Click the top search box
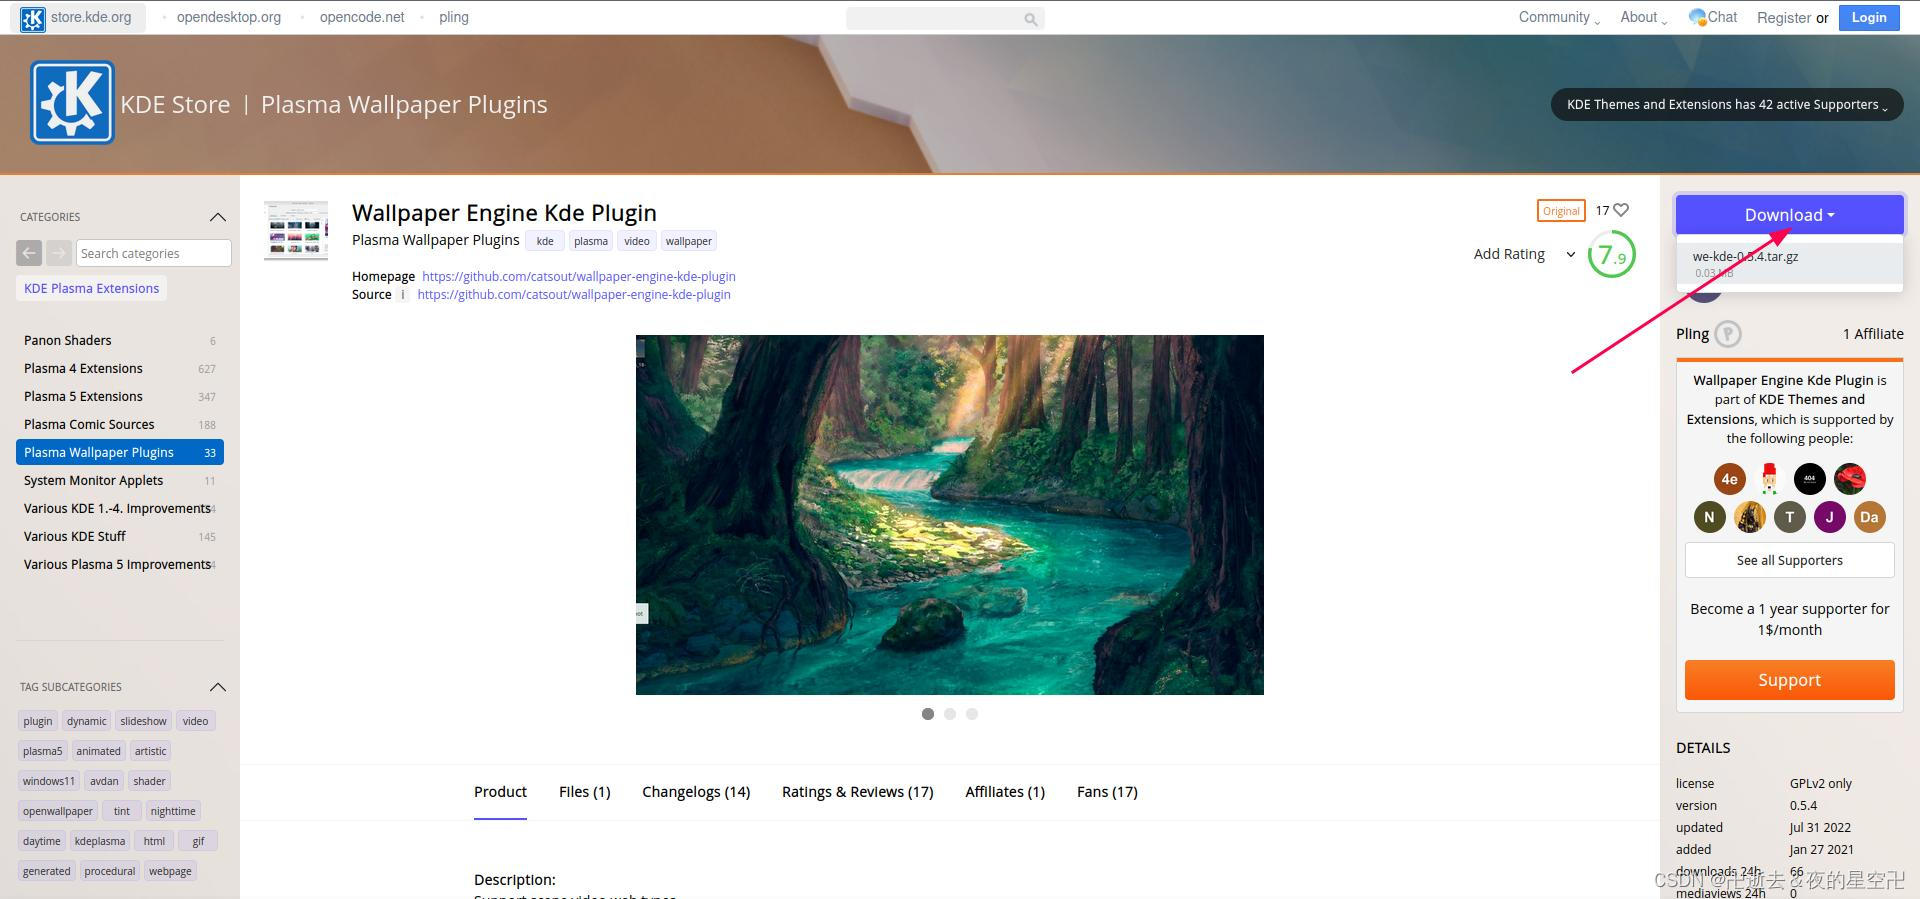This screenshot has height=899, width=1920. [945, 19]
